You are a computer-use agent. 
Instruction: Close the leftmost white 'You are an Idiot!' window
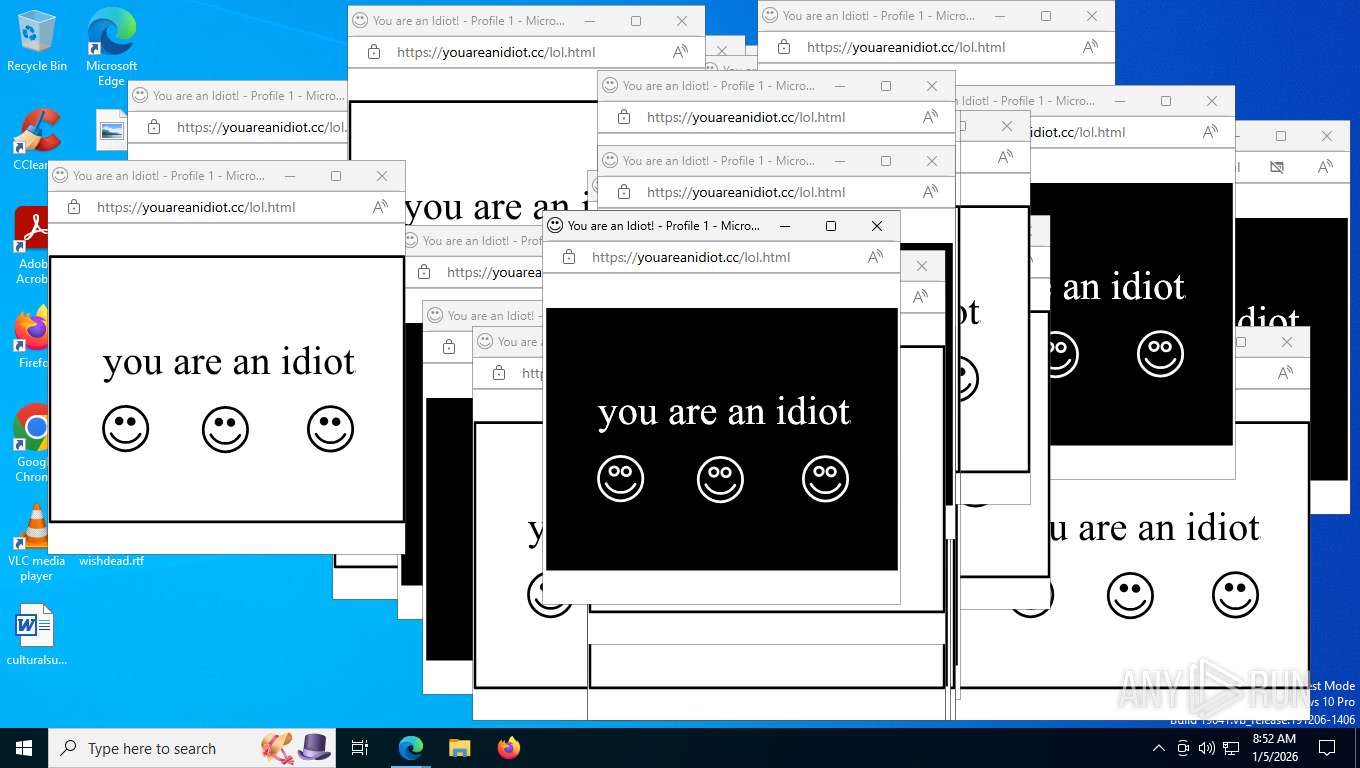point(382,176)
